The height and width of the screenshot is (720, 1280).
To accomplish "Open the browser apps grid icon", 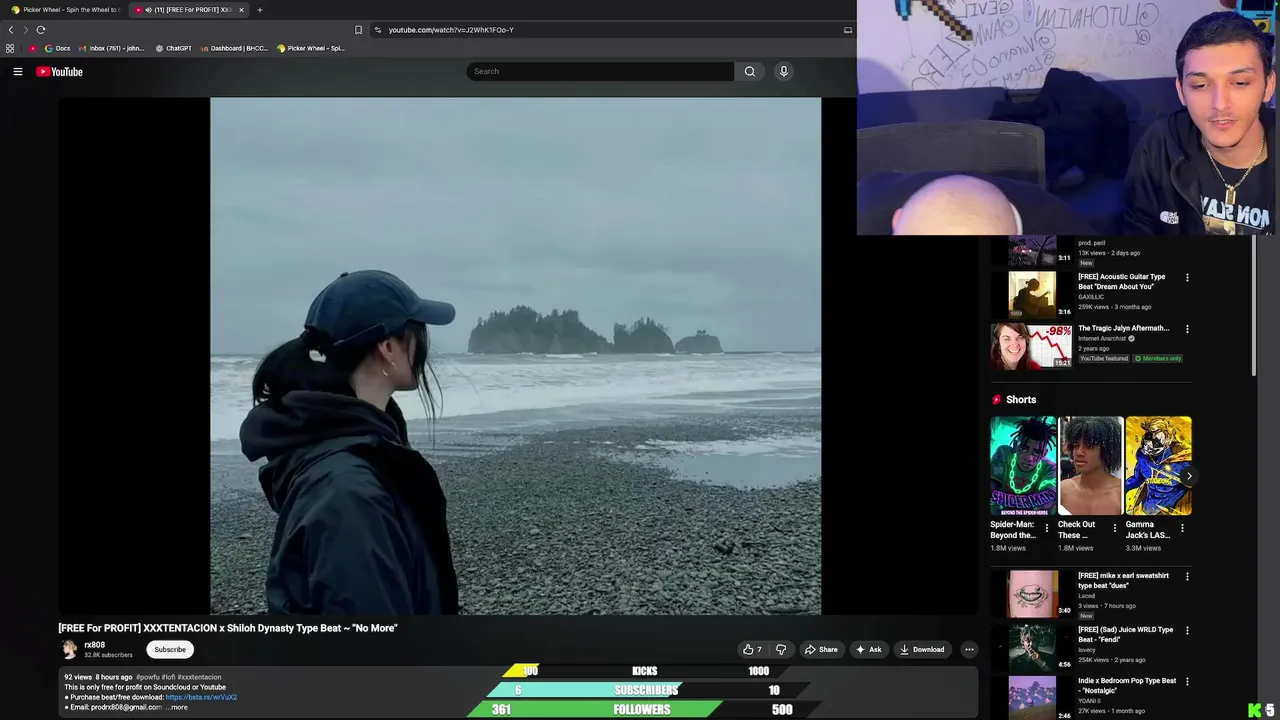I will (10, 48).
